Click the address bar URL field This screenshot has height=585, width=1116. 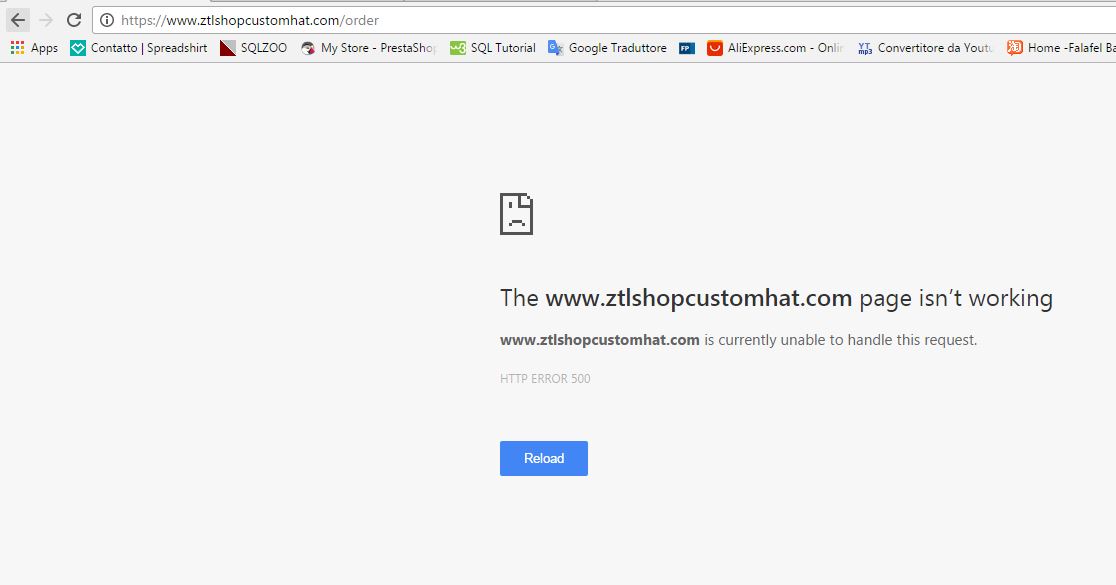tap(604, 20)
